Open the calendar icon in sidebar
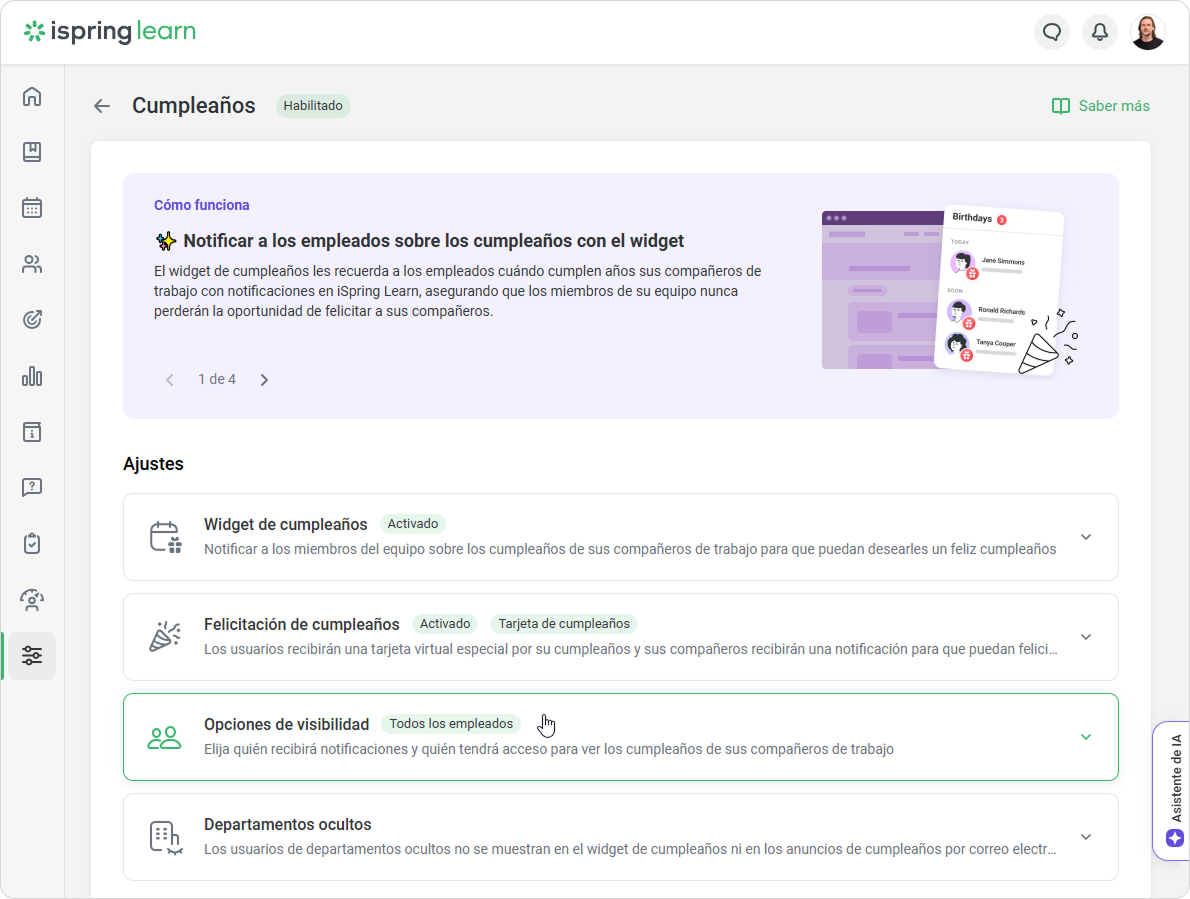Screen dimensions: 1190x899 (32, 208)
